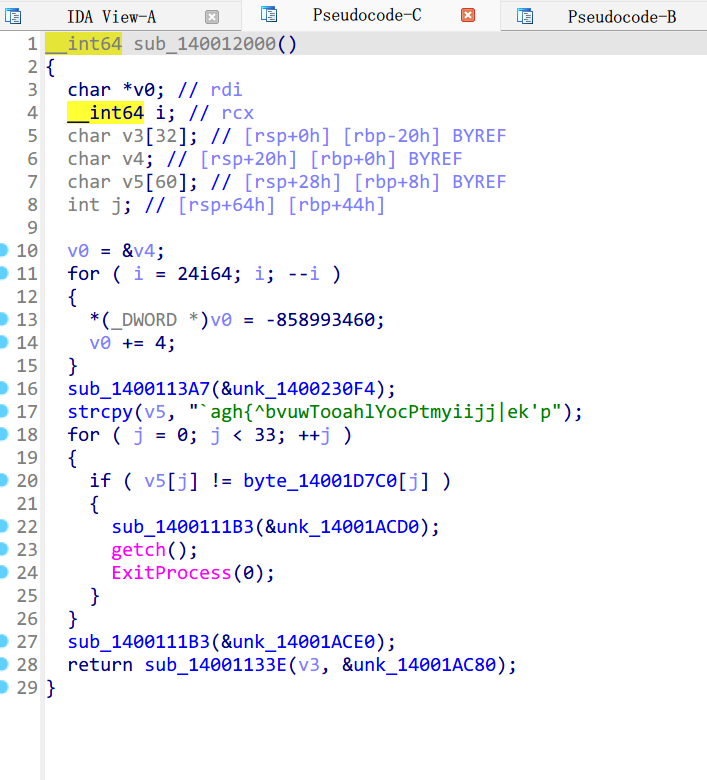Click the getch call
707x780 pixels.
coord(138,550)
